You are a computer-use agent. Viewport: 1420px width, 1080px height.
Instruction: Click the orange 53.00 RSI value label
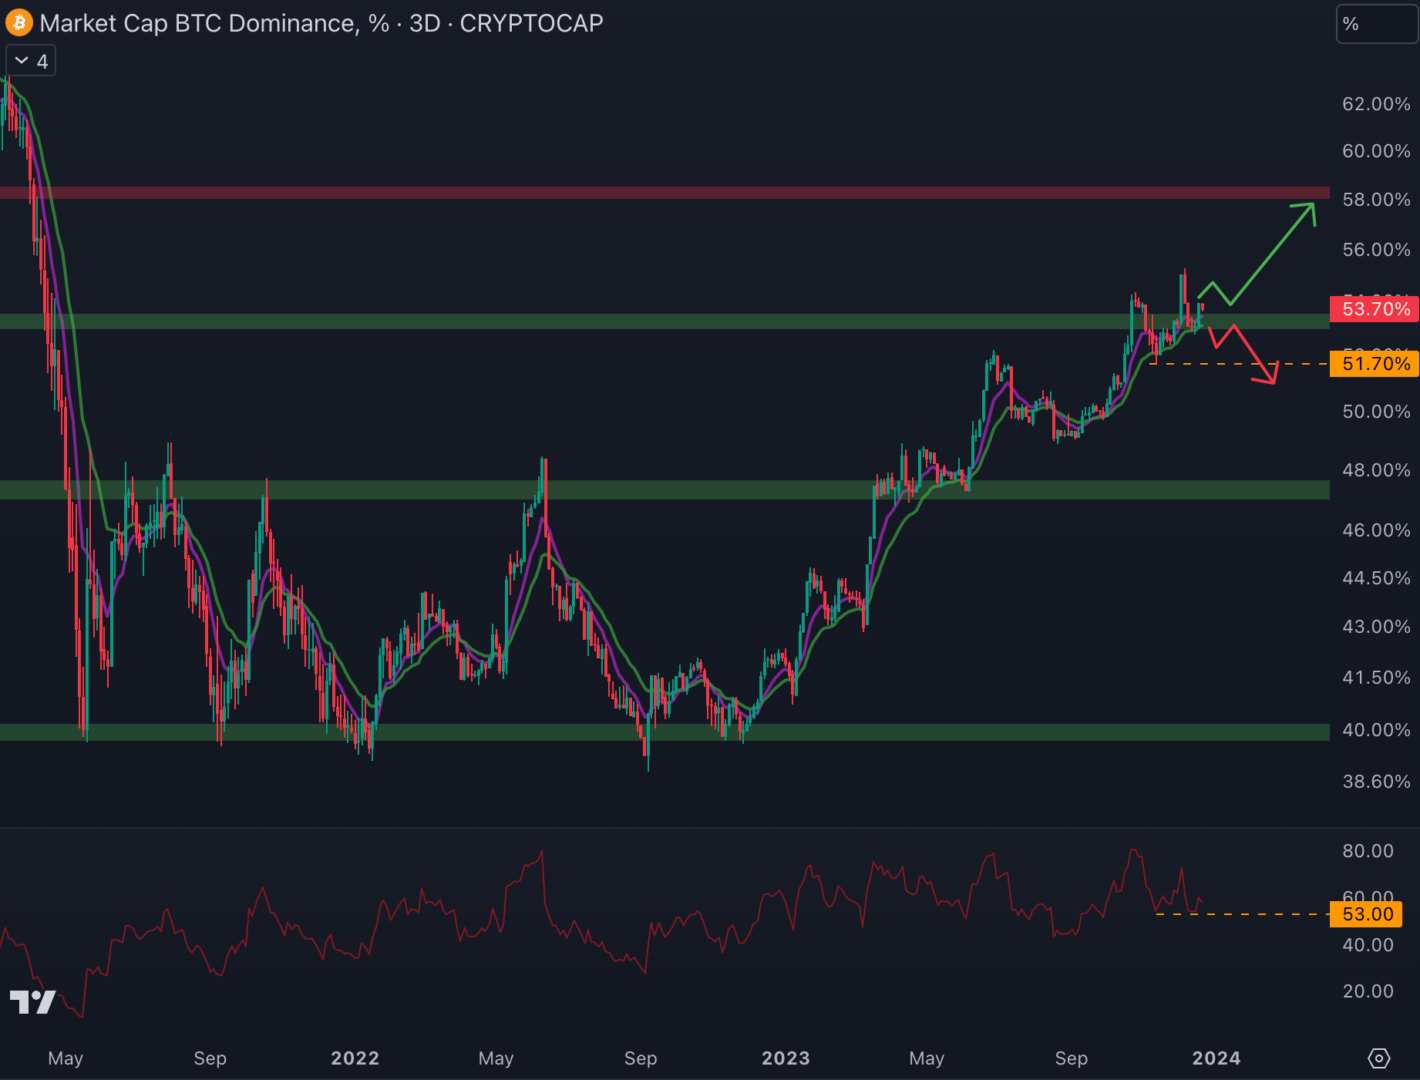[x=1367, y=914]
